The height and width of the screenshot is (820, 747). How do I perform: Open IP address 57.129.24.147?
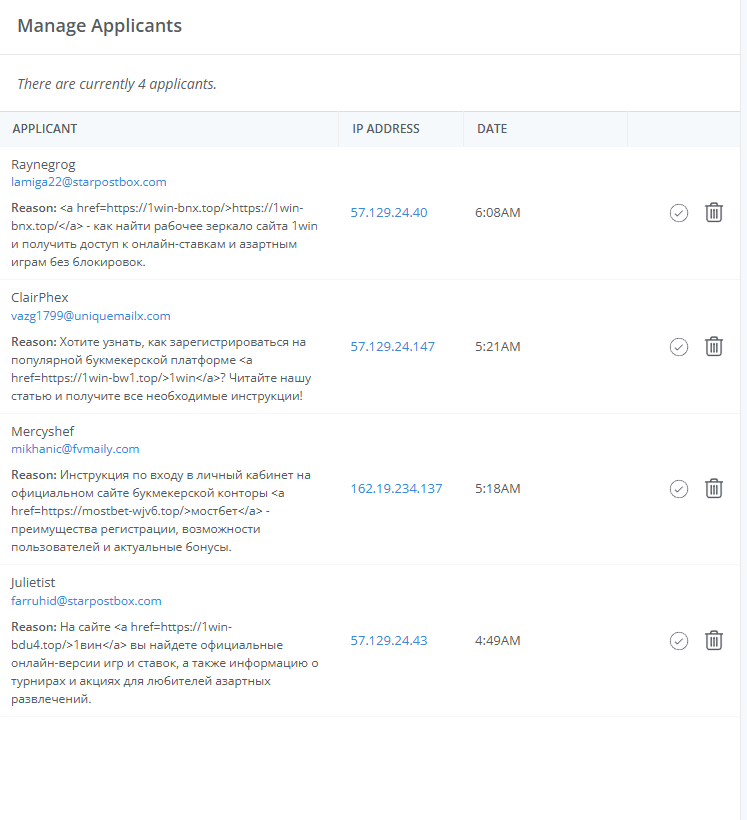point(392,347)
